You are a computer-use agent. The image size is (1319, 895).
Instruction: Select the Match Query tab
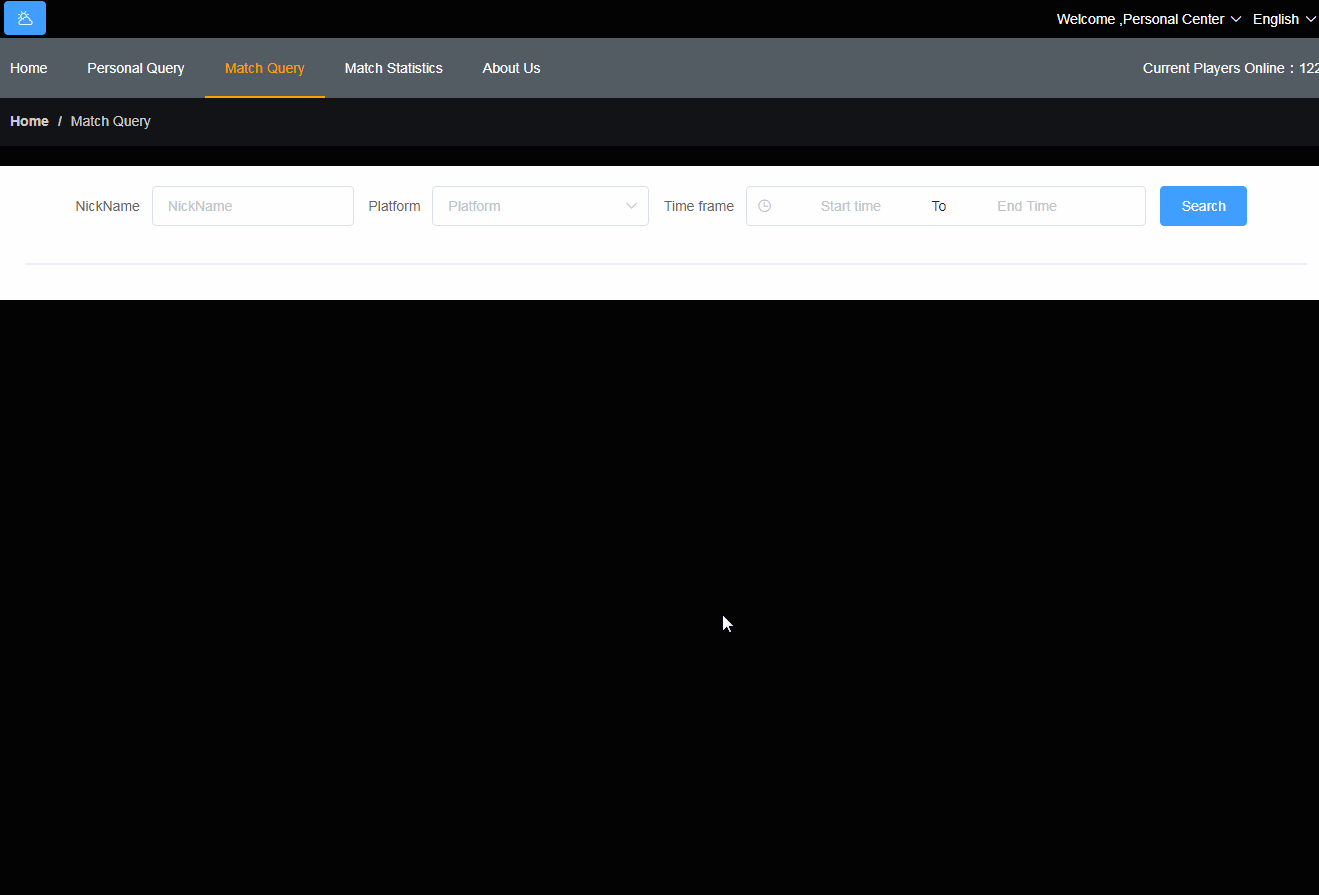(265, 68)
